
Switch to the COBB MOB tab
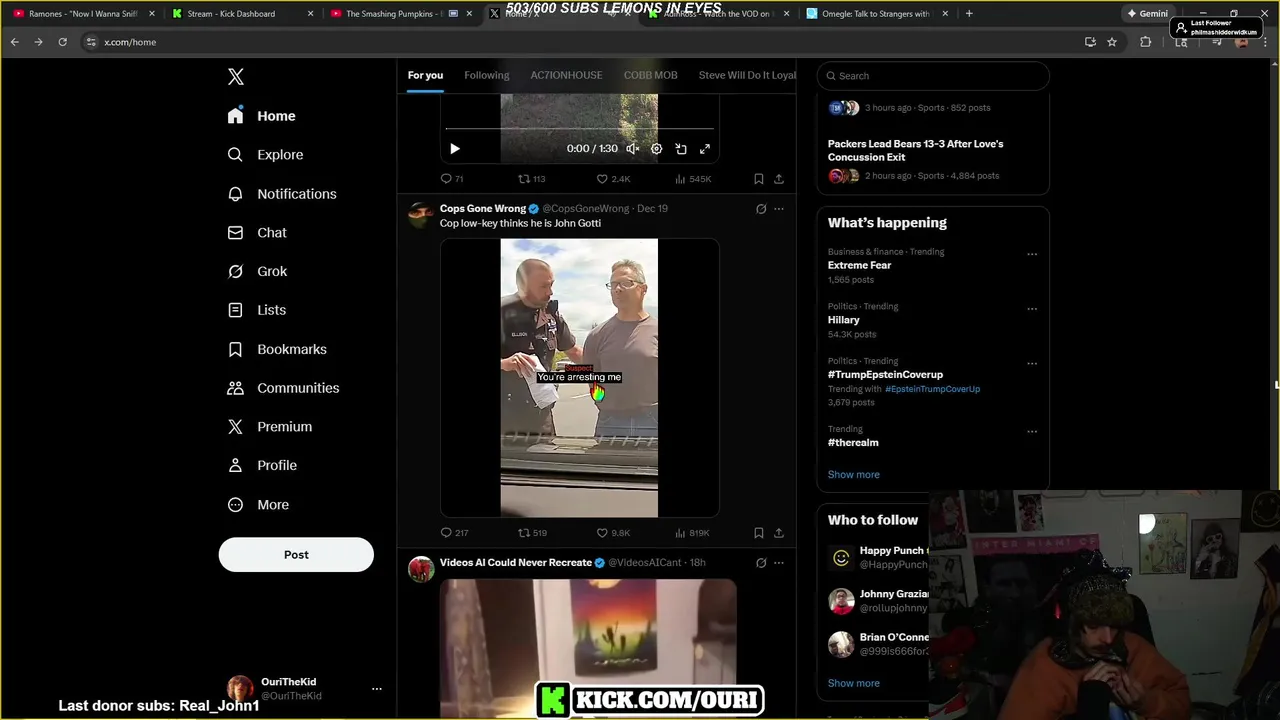pos(650,75)
